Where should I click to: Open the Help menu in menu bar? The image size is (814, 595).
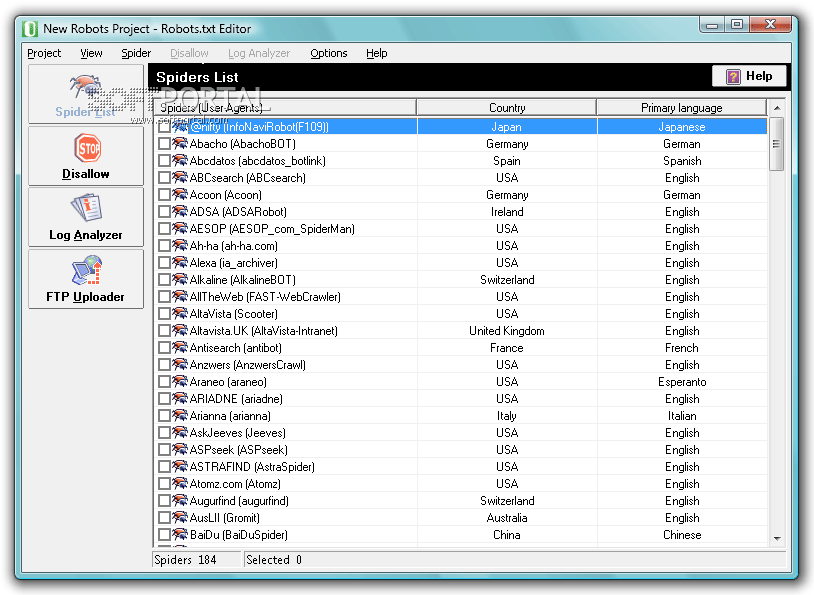coord(376,53)
